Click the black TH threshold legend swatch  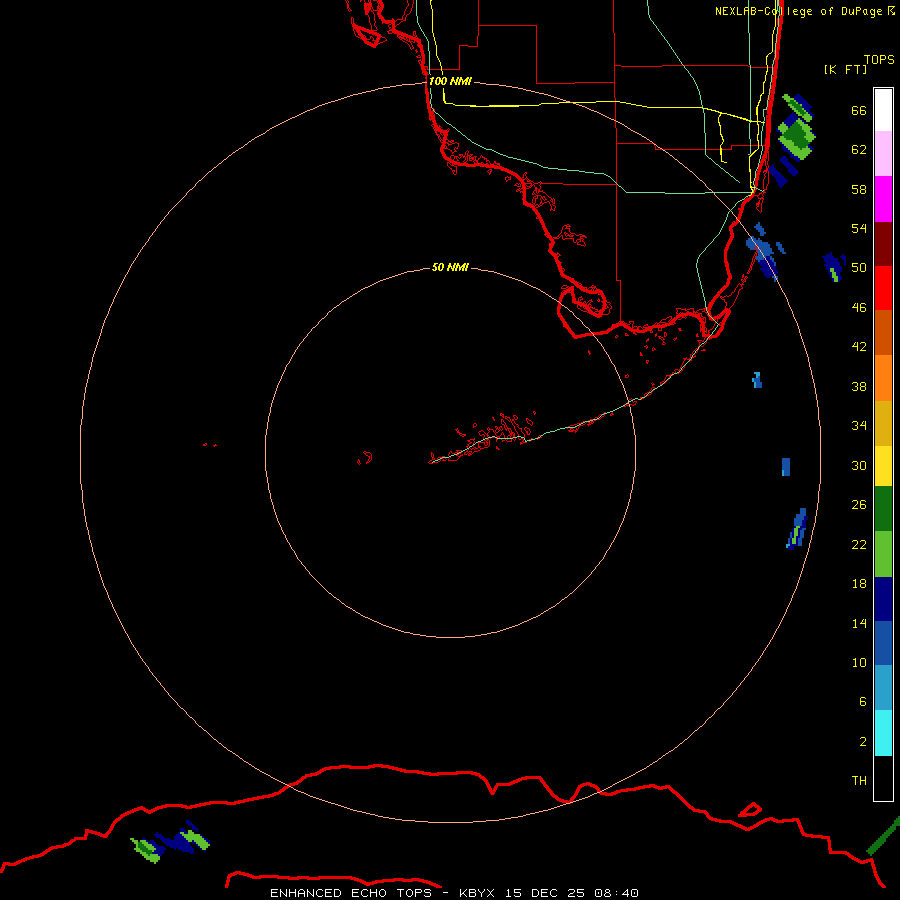tap(883, 778)
